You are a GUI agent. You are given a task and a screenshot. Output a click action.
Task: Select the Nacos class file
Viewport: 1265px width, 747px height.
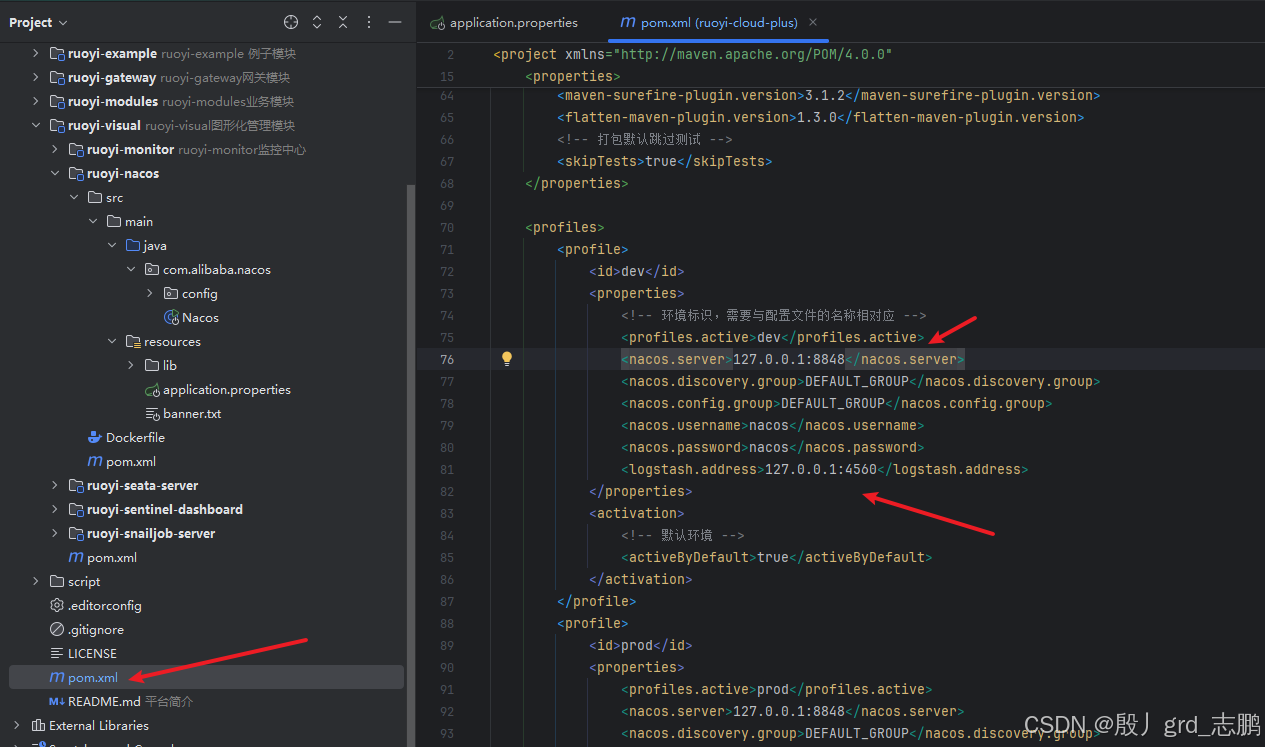200,317
